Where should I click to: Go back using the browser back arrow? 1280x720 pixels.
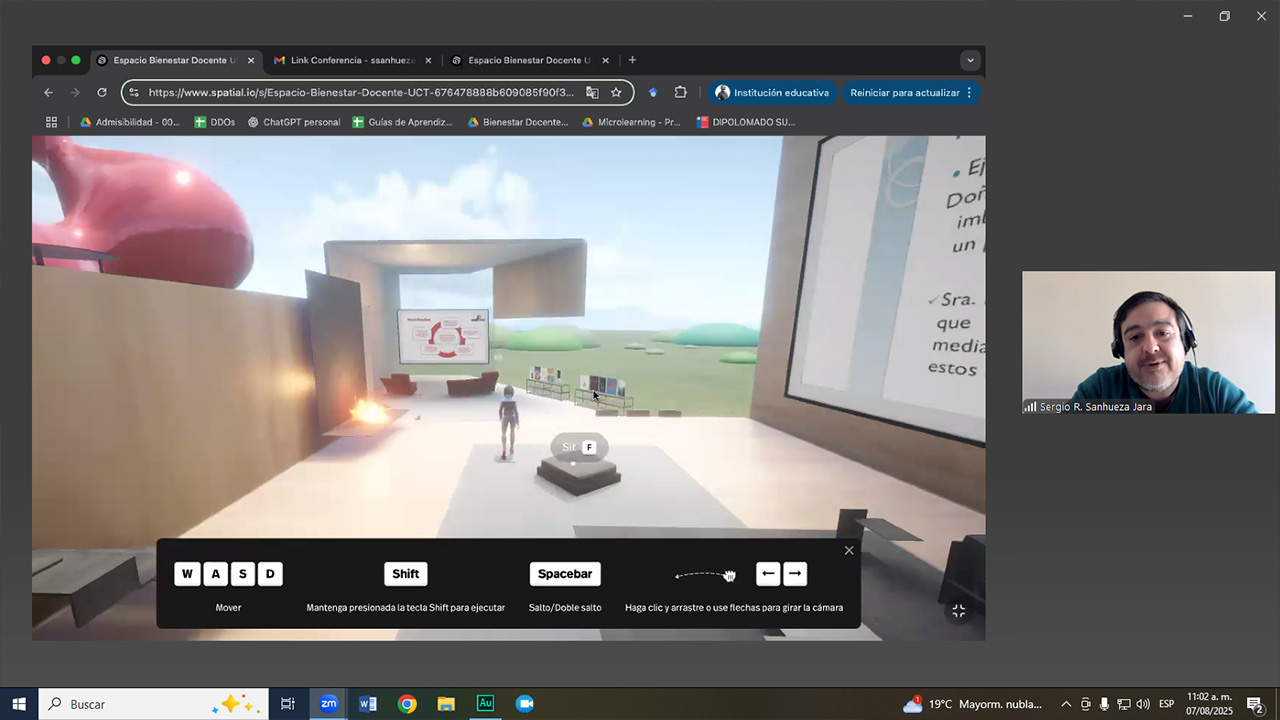(x=48, y=93)
